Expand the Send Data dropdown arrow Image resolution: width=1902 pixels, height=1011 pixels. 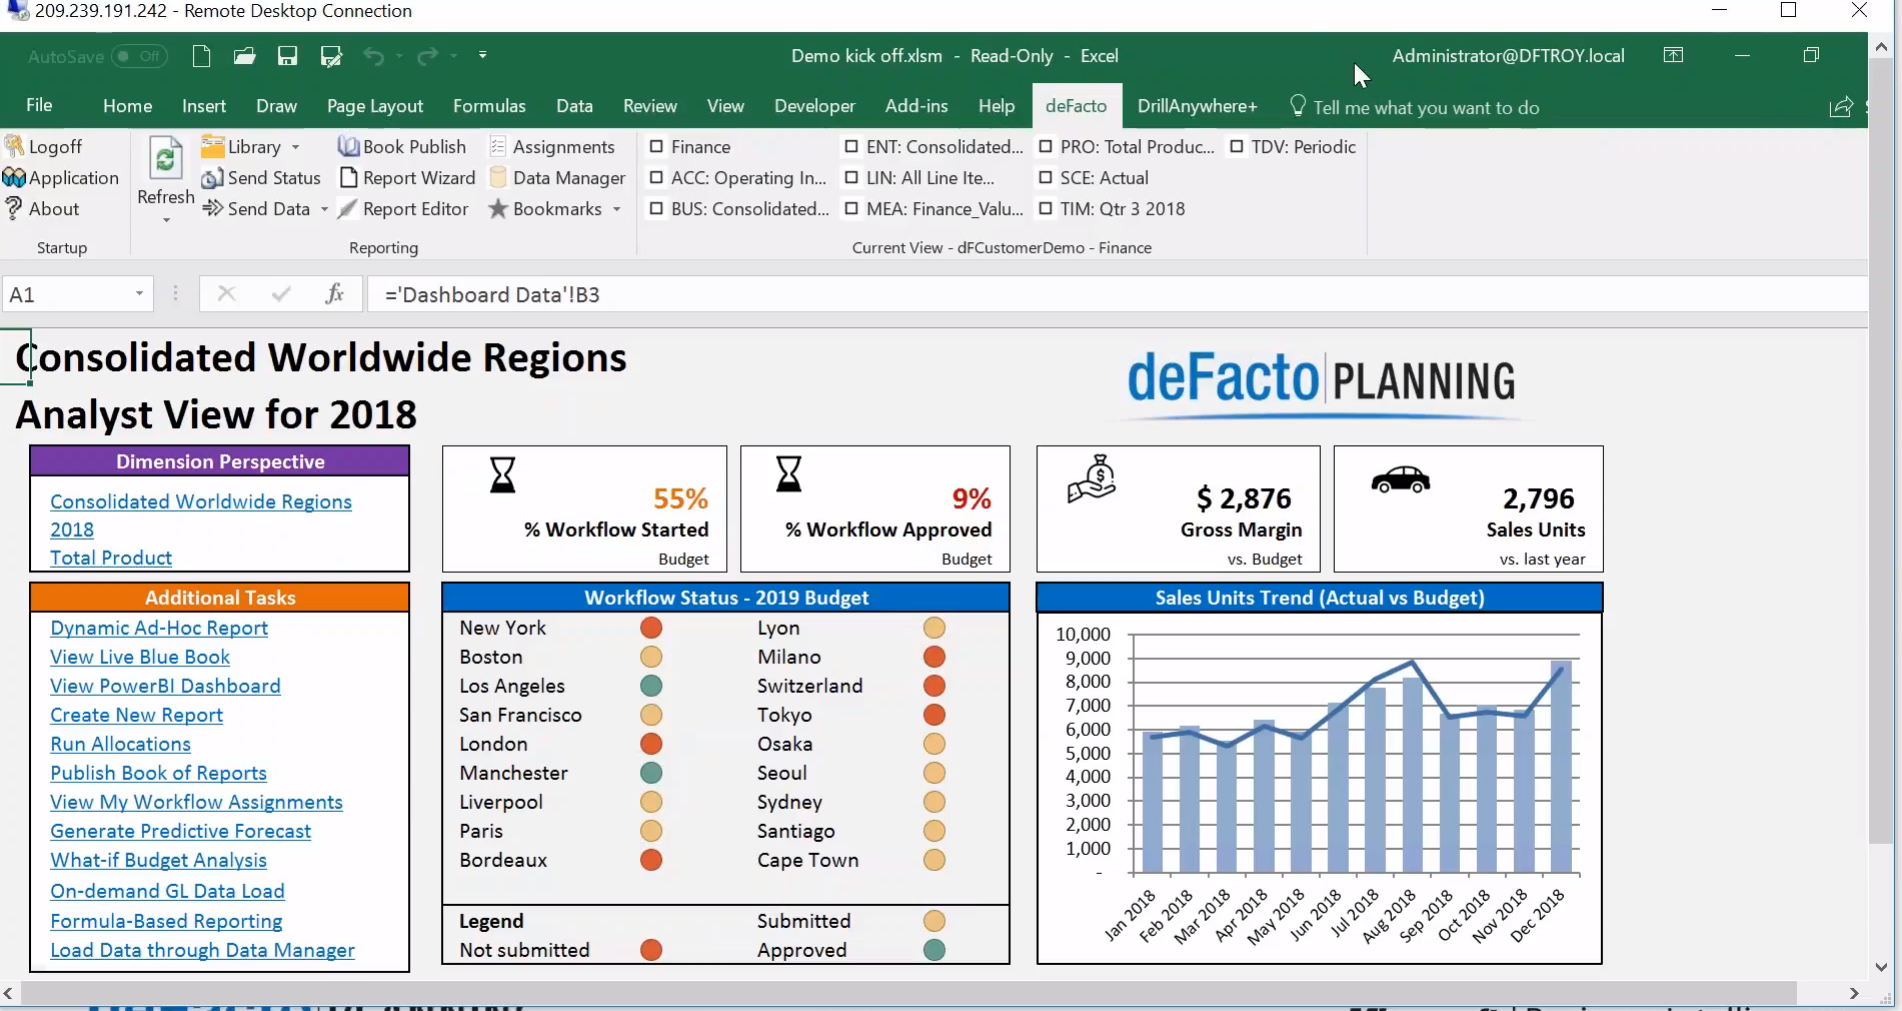[324, 209]
